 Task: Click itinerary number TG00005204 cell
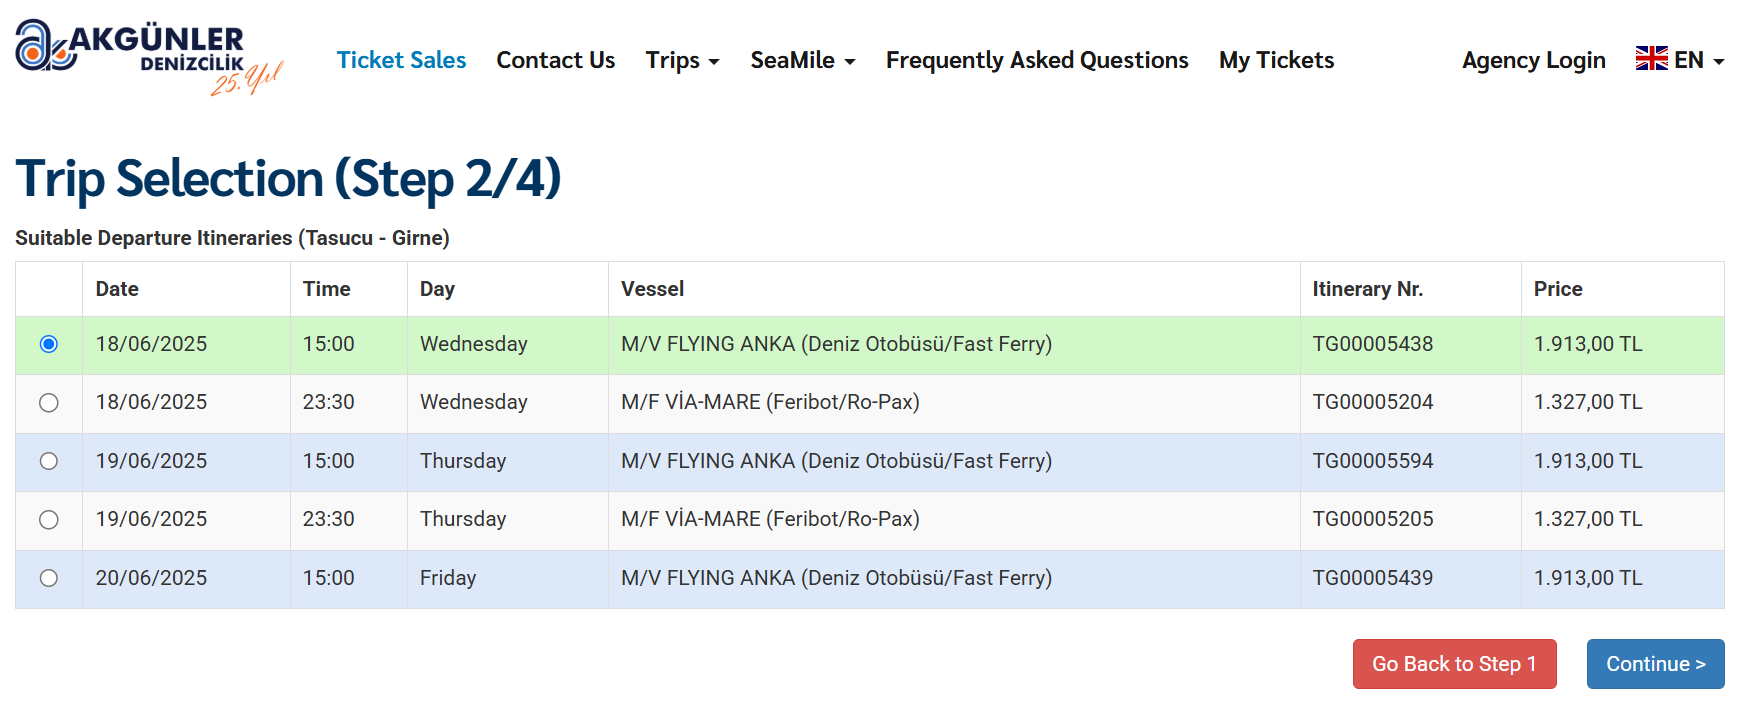[x=1372, y=402]
